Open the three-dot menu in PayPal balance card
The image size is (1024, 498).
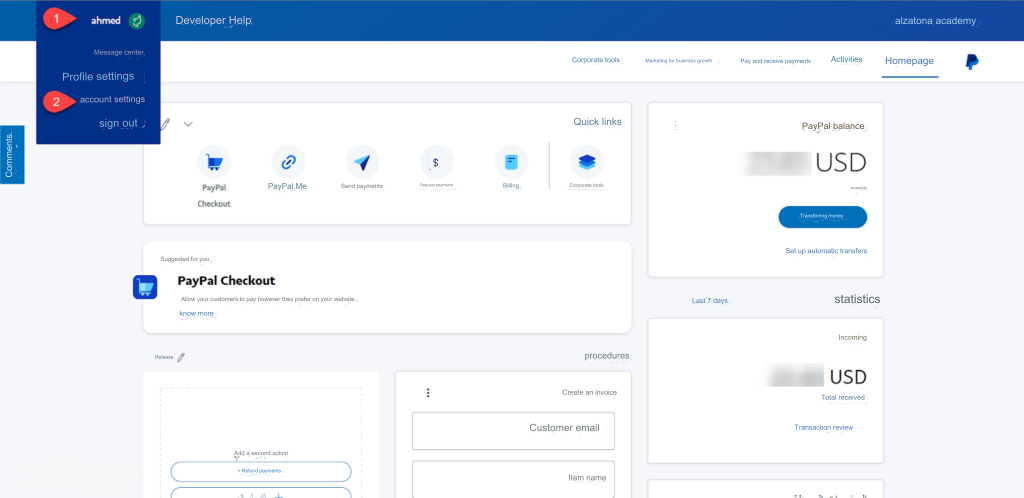click(675, 125)
